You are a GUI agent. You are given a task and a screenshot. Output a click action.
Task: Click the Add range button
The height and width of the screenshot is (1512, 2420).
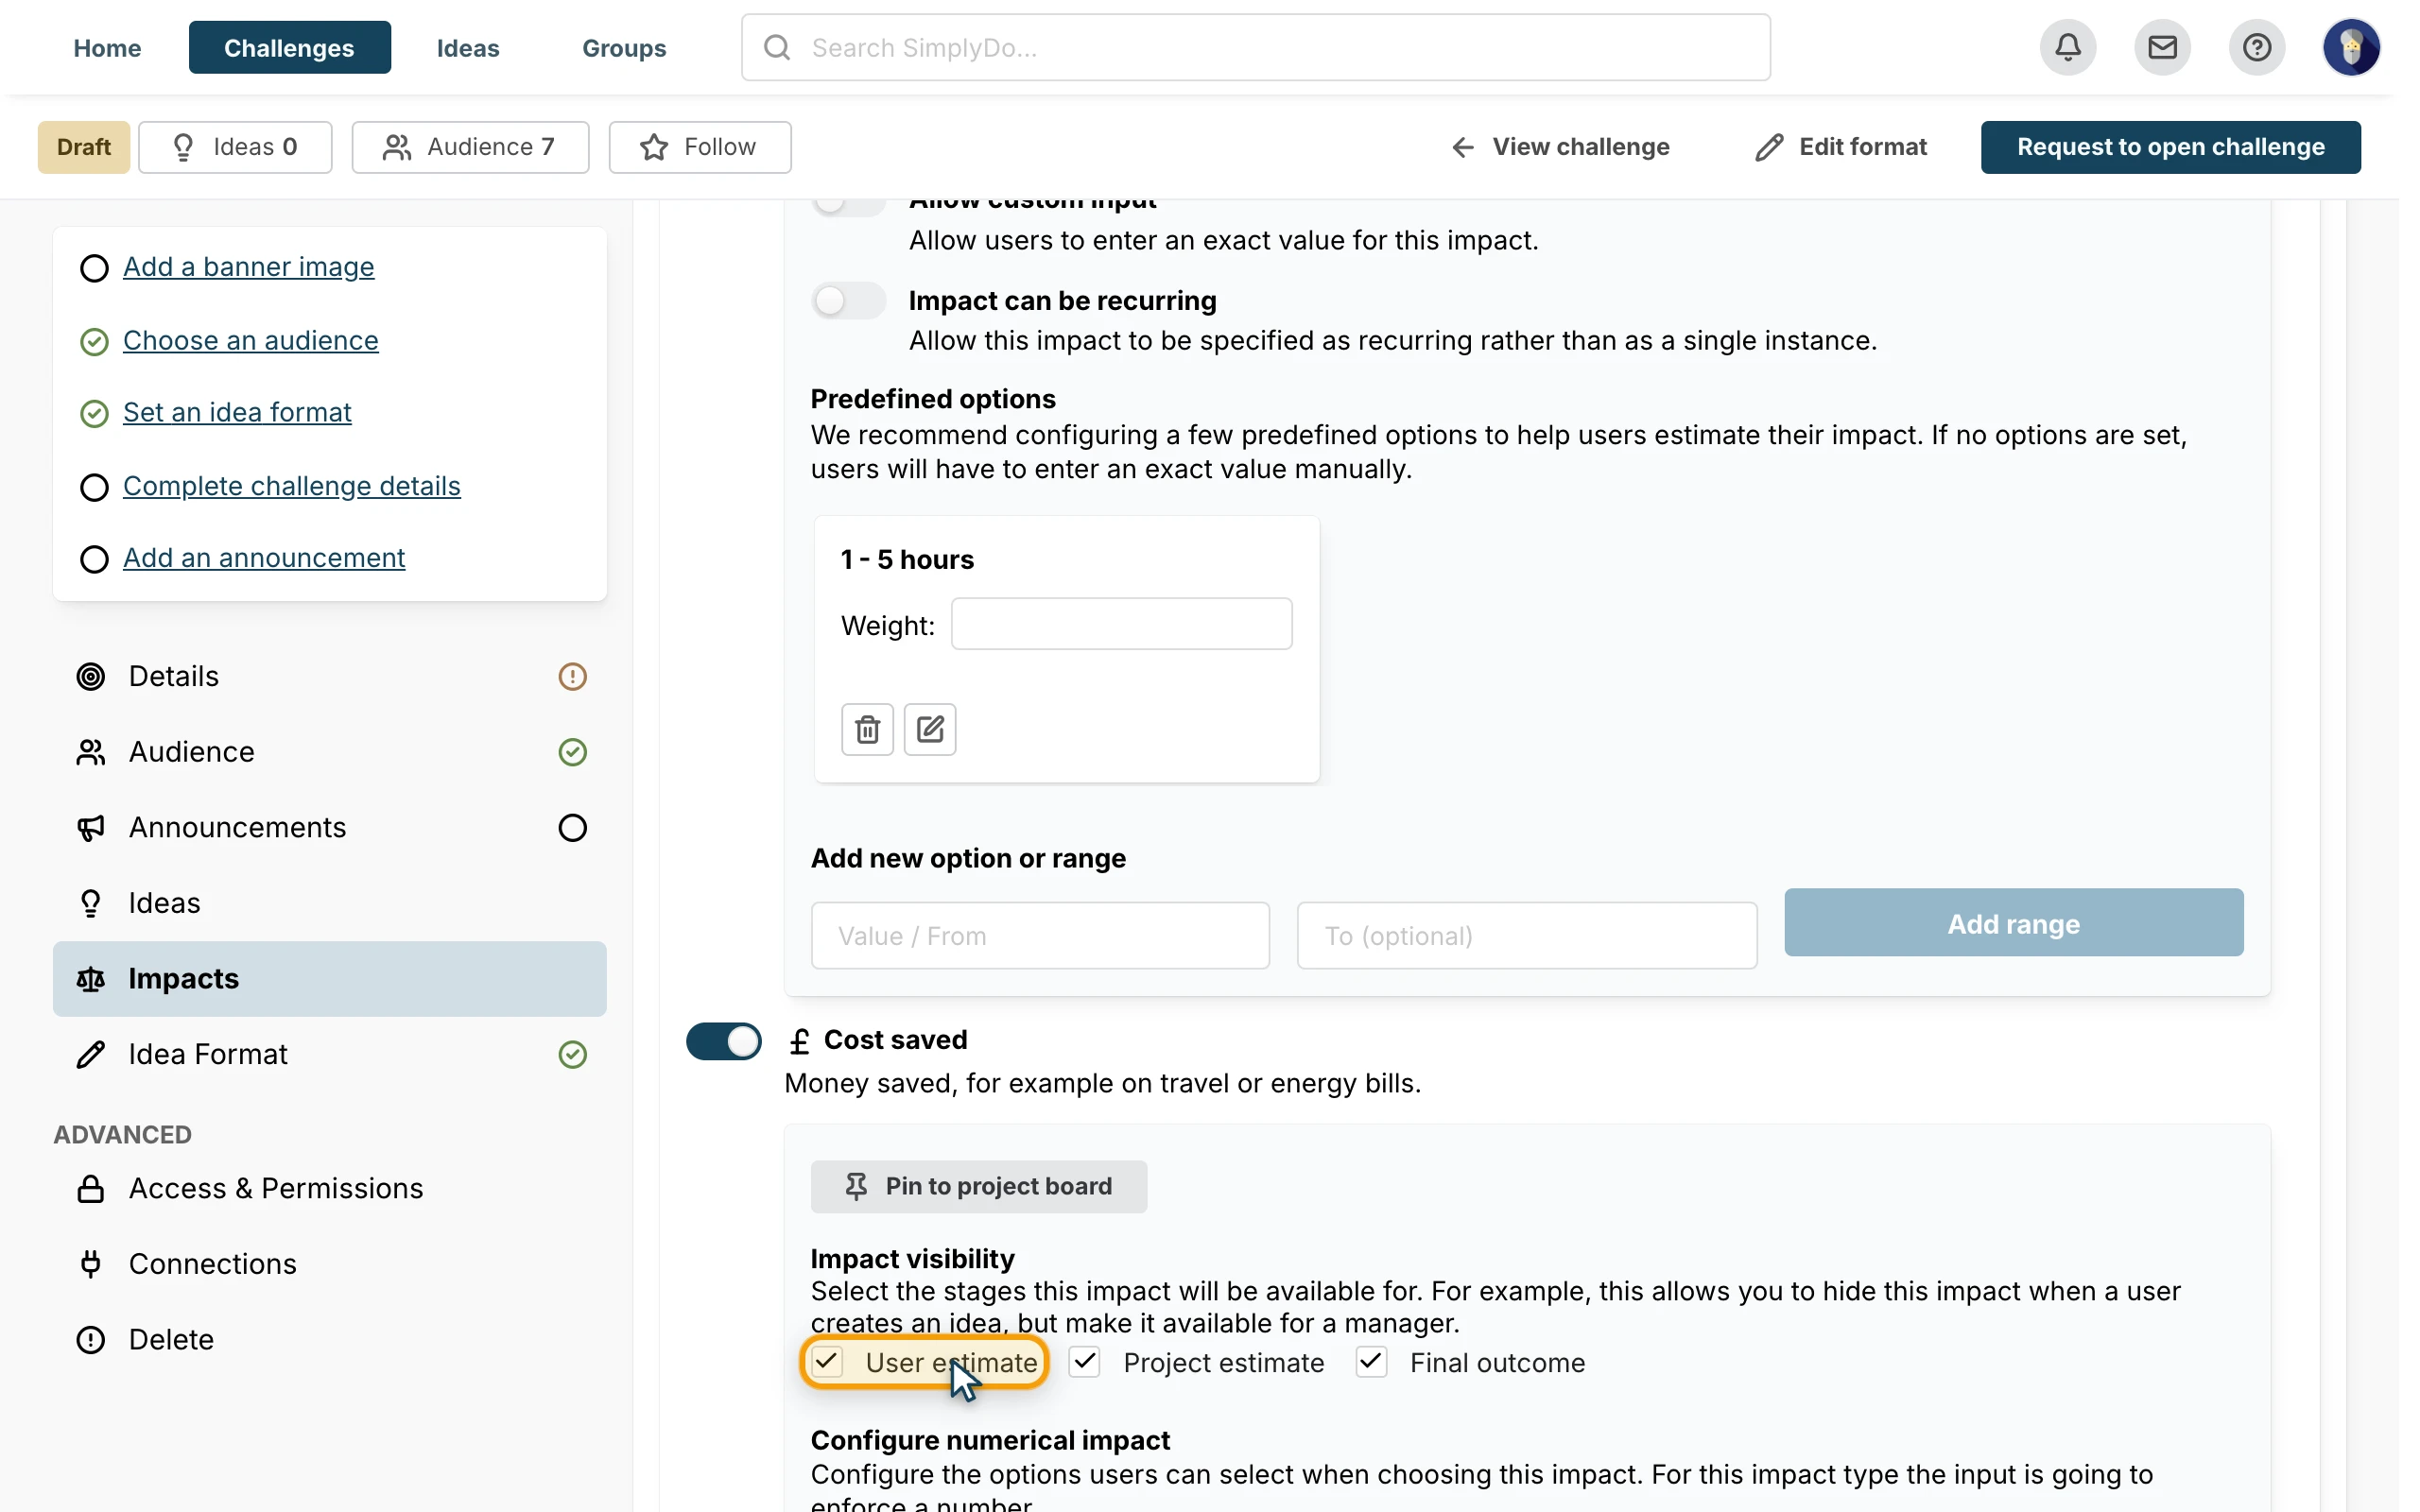pos(2013,923)
